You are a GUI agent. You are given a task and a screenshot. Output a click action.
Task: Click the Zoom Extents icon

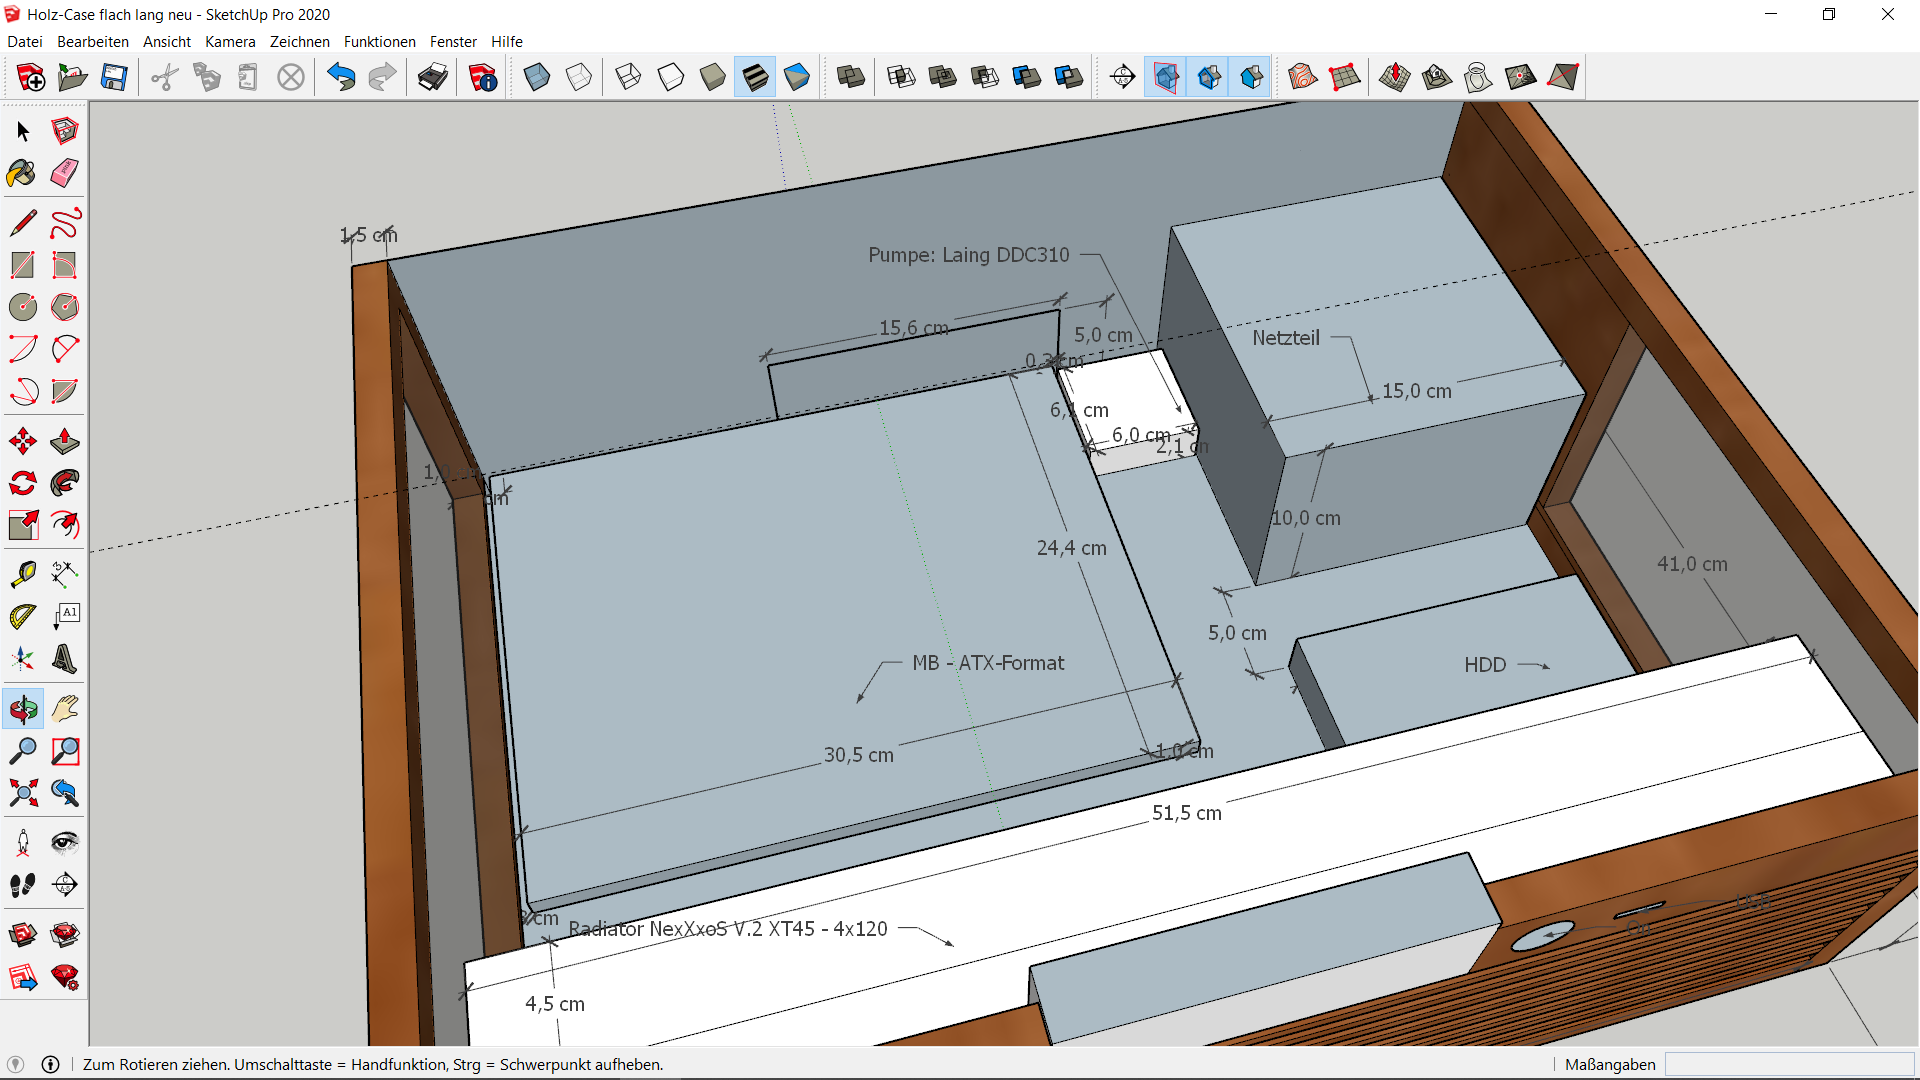22,793
